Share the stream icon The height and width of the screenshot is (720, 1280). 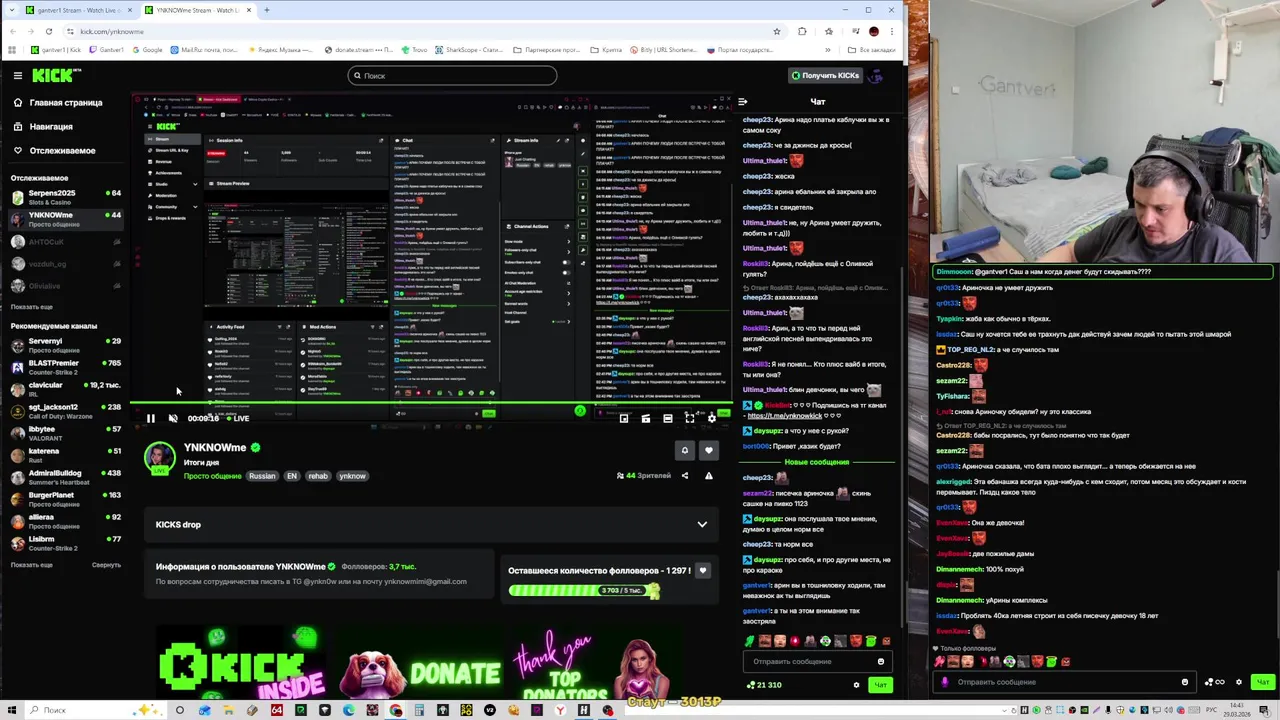(x=685, y=476)
